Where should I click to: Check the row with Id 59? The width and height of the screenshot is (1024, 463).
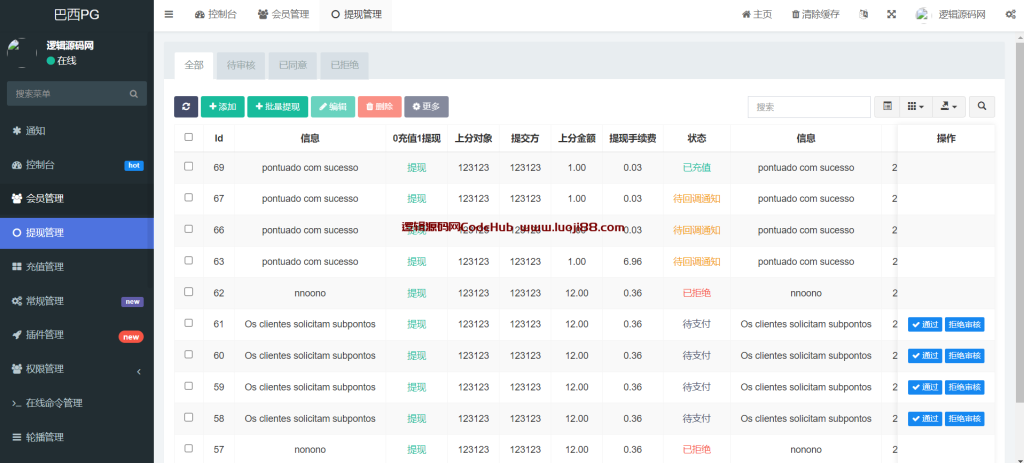tap(189, 386)
